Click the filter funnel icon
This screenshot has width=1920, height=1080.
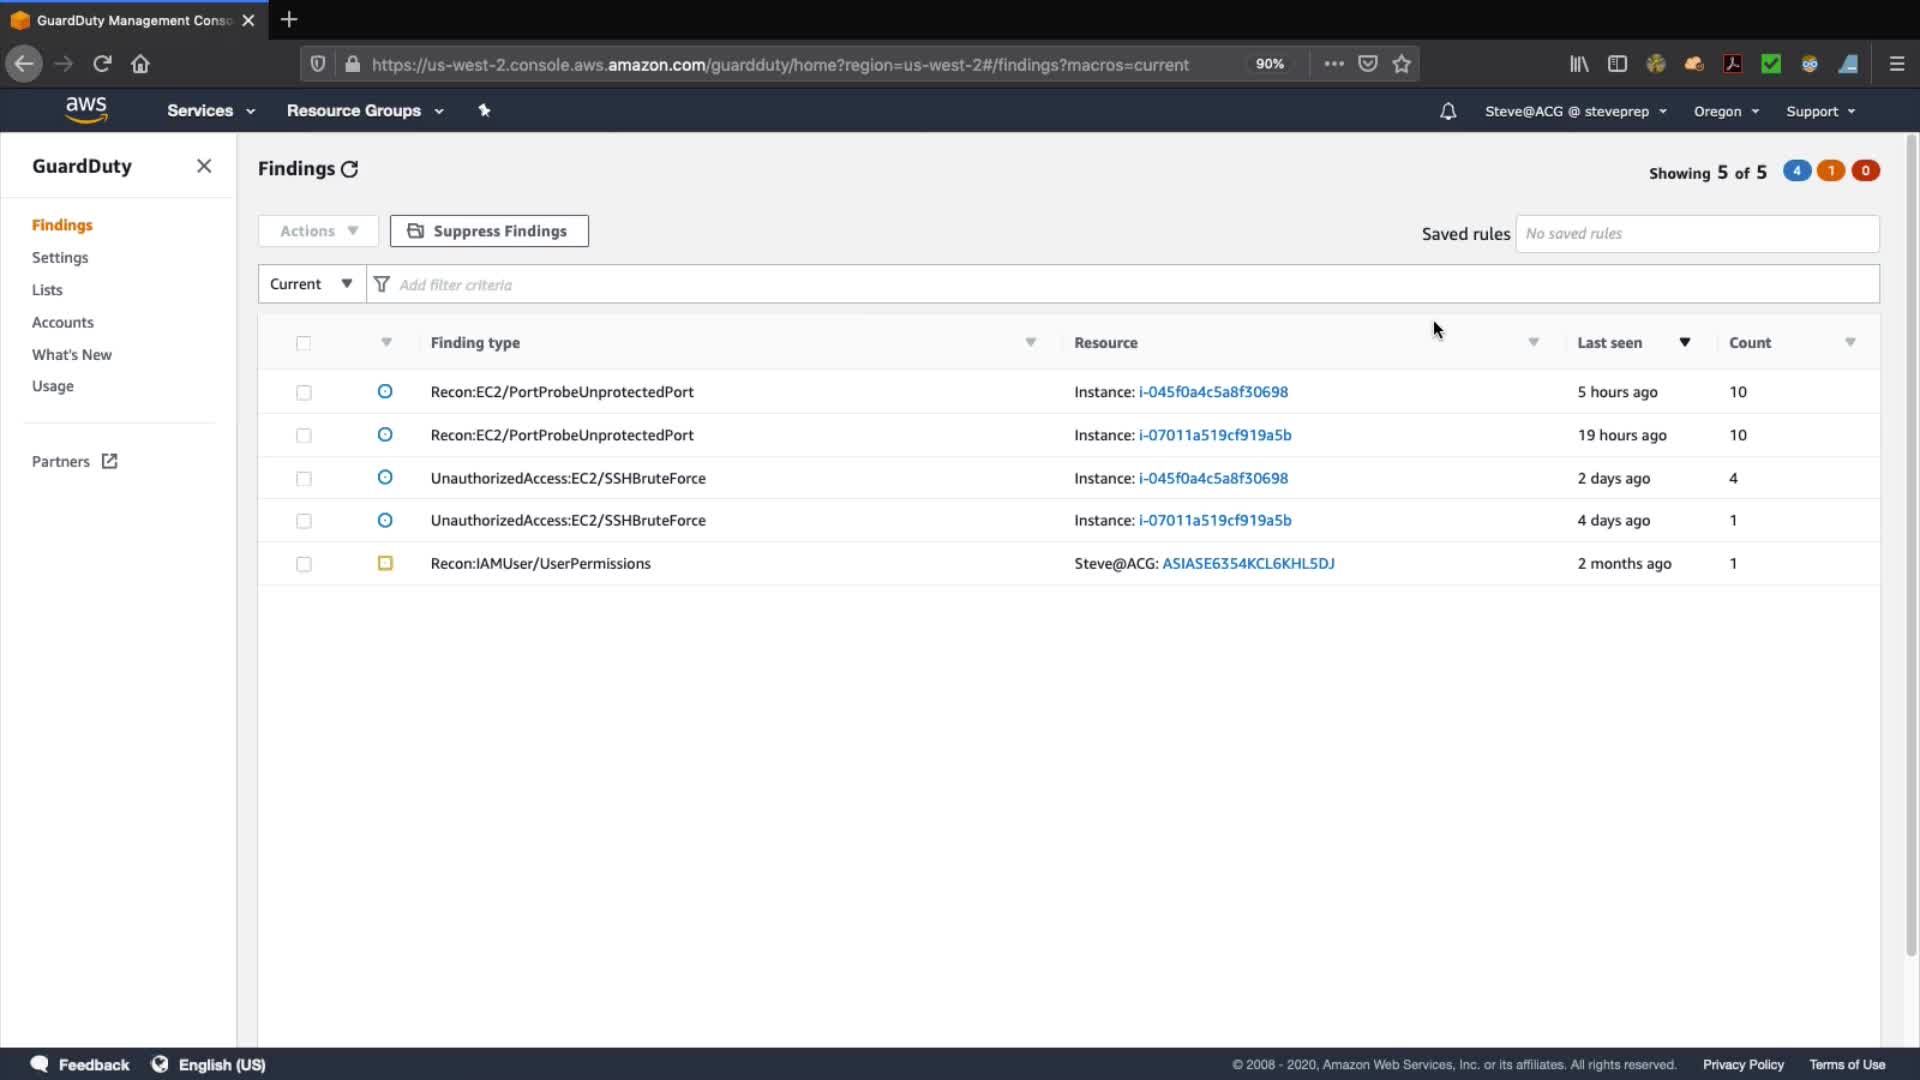pos(381,284)
